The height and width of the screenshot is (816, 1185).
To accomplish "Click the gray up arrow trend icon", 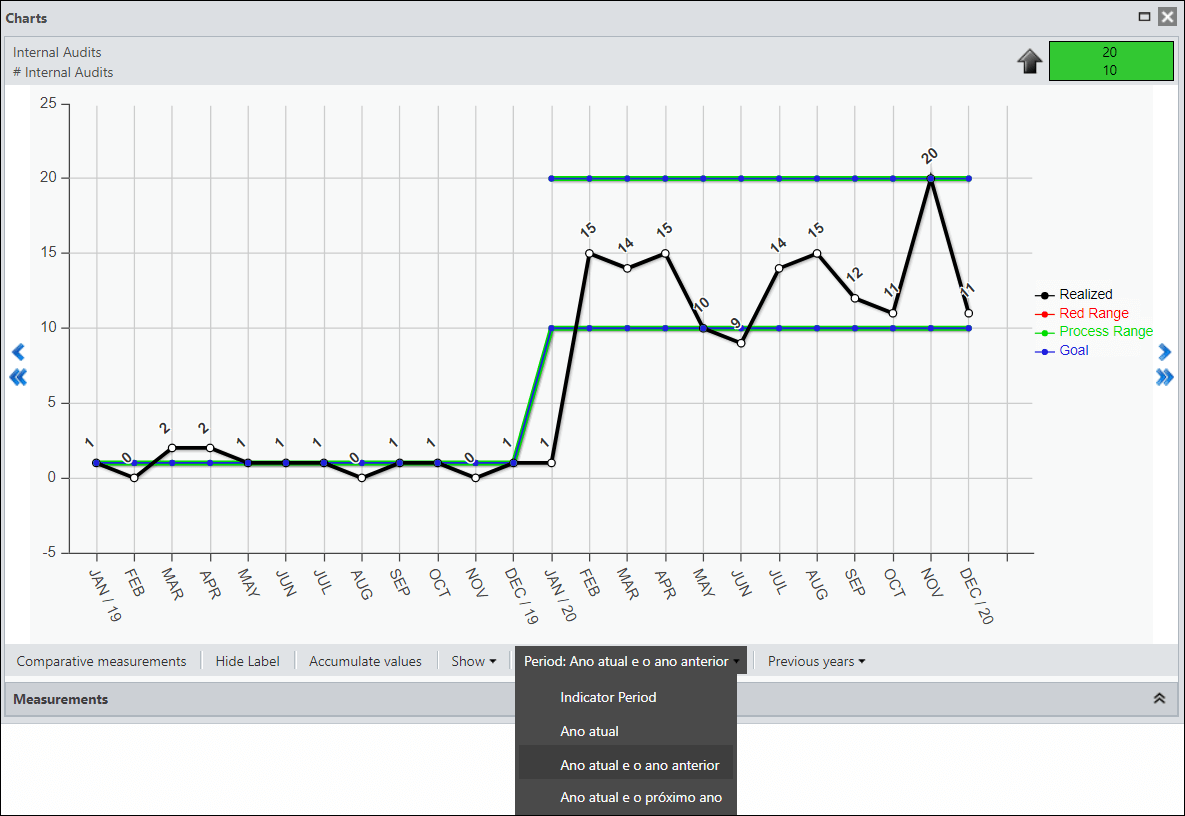I will [x=1029, y=61].
